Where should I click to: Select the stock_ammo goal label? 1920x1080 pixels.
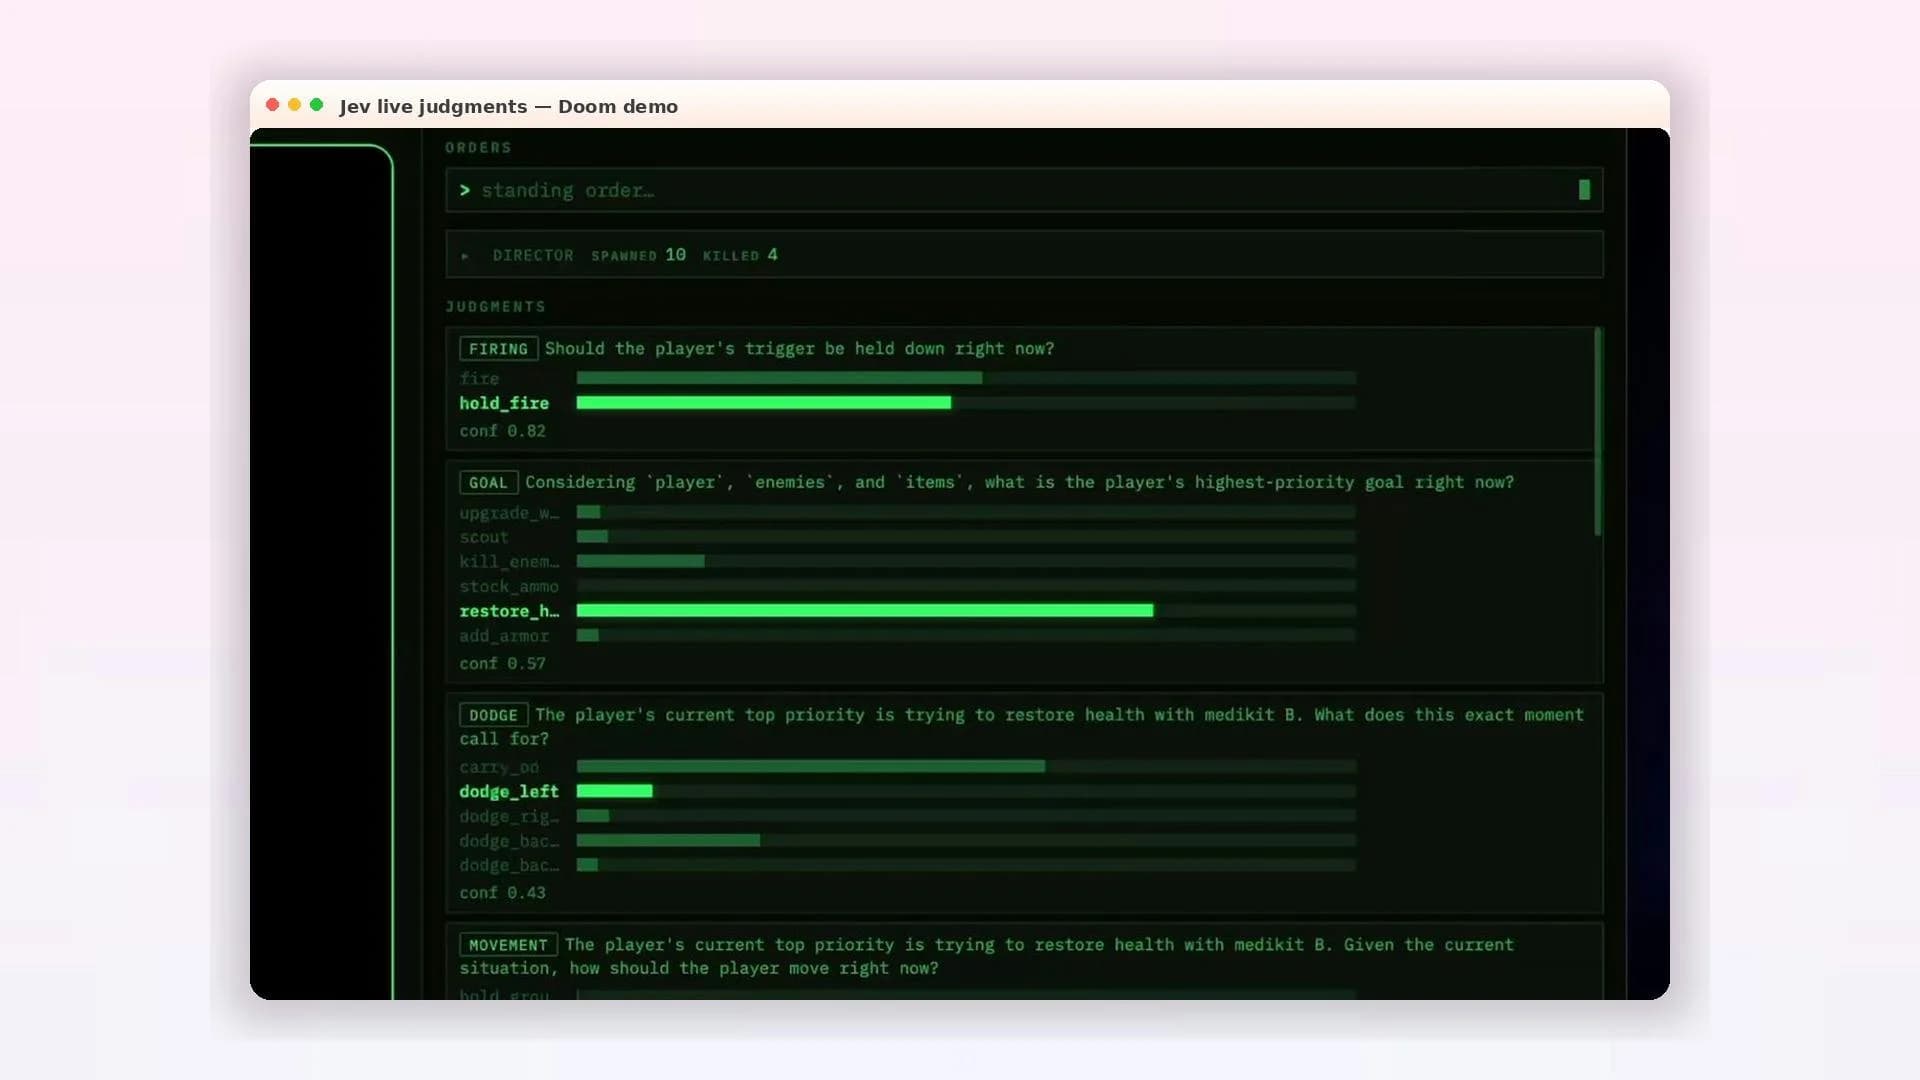(509, 587)
